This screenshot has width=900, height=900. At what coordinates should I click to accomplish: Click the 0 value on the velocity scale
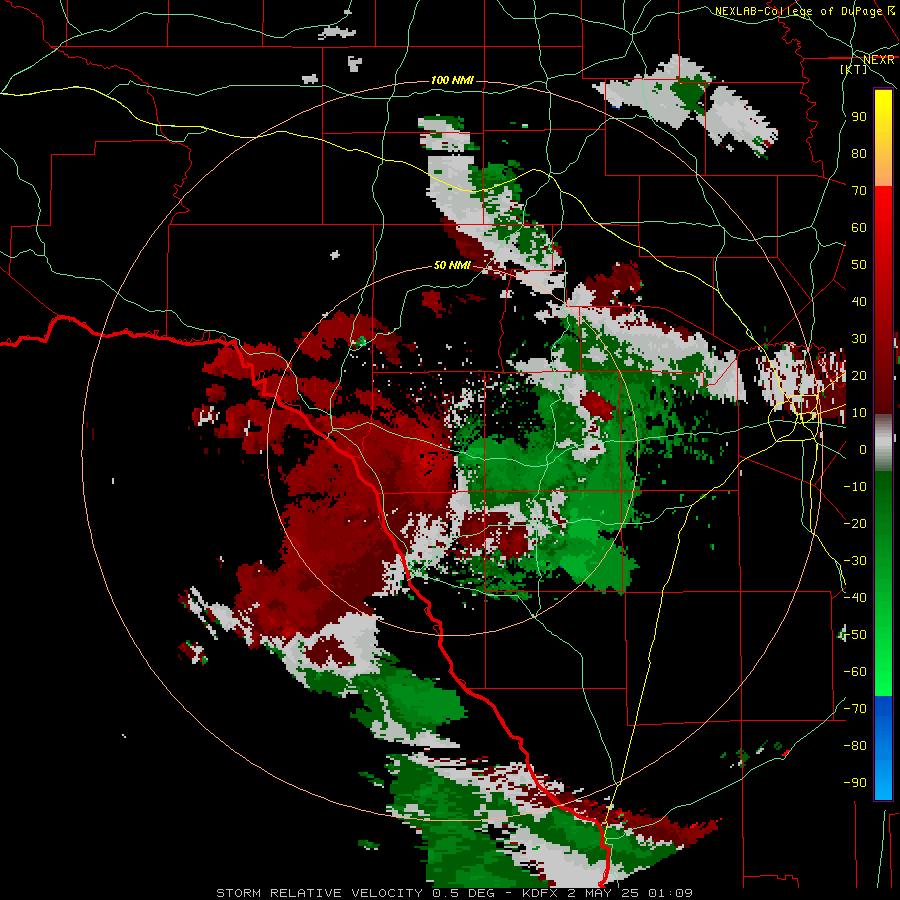[863, 449]
